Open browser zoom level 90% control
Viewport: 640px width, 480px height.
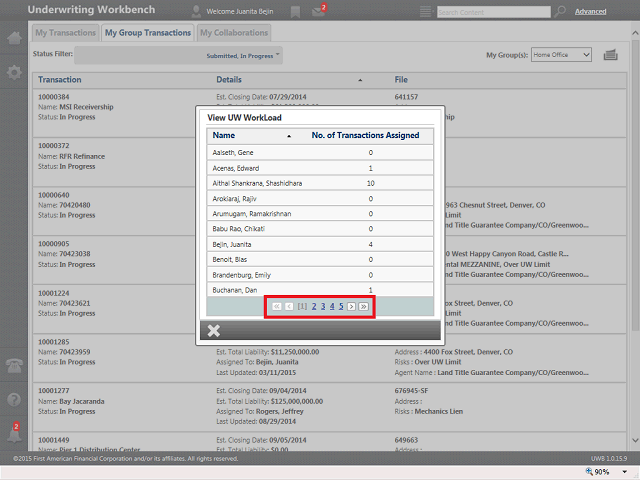pos(598,472)
